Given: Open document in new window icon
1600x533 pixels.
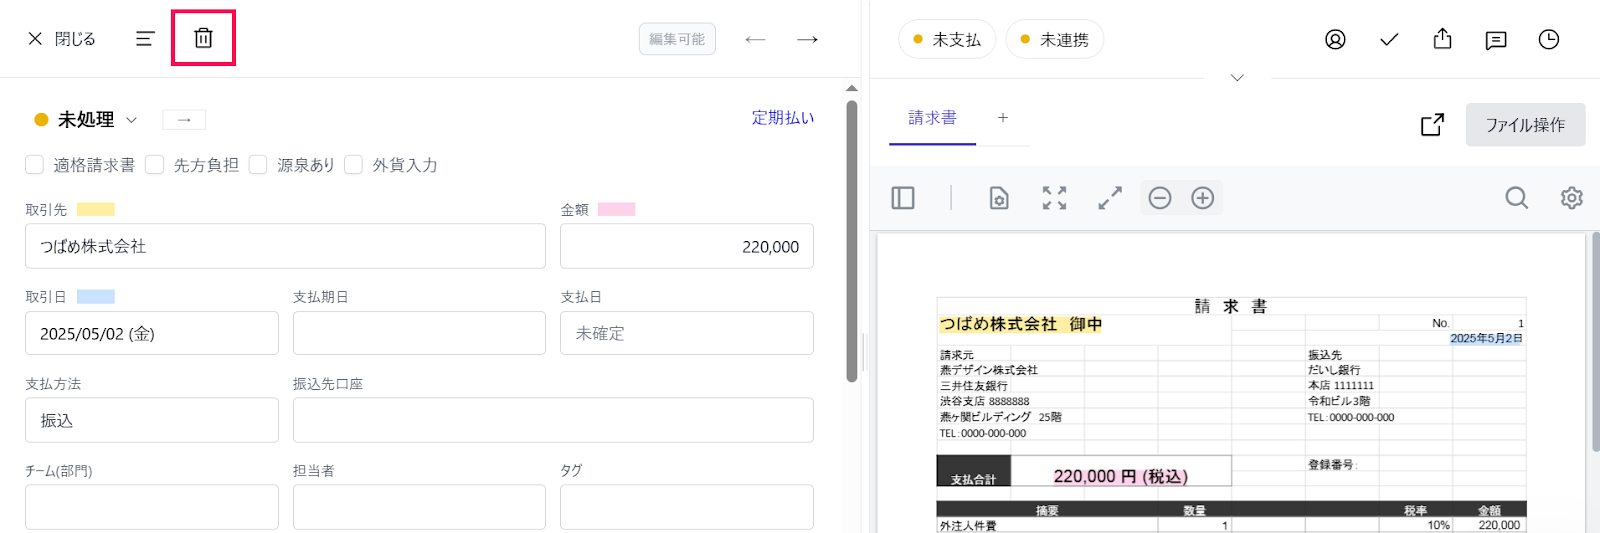Looking at the screenshot, I should pos(1432,124).
